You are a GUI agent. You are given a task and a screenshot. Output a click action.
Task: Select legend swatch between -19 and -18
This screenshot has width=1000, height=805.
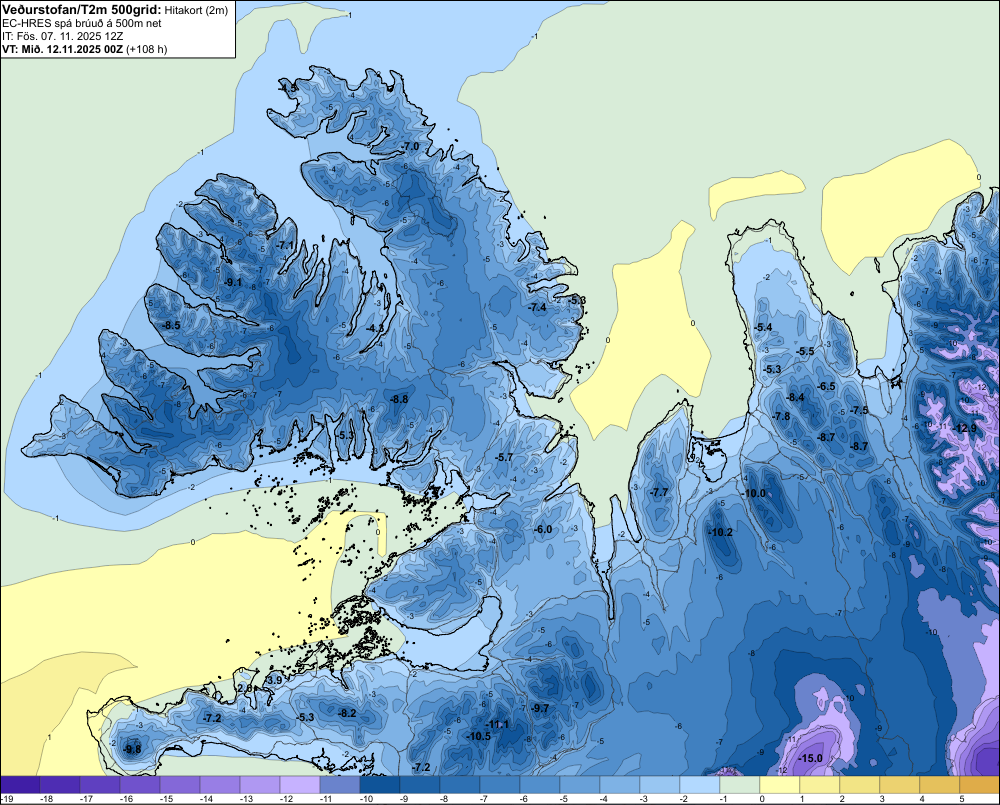click(20, 785)
